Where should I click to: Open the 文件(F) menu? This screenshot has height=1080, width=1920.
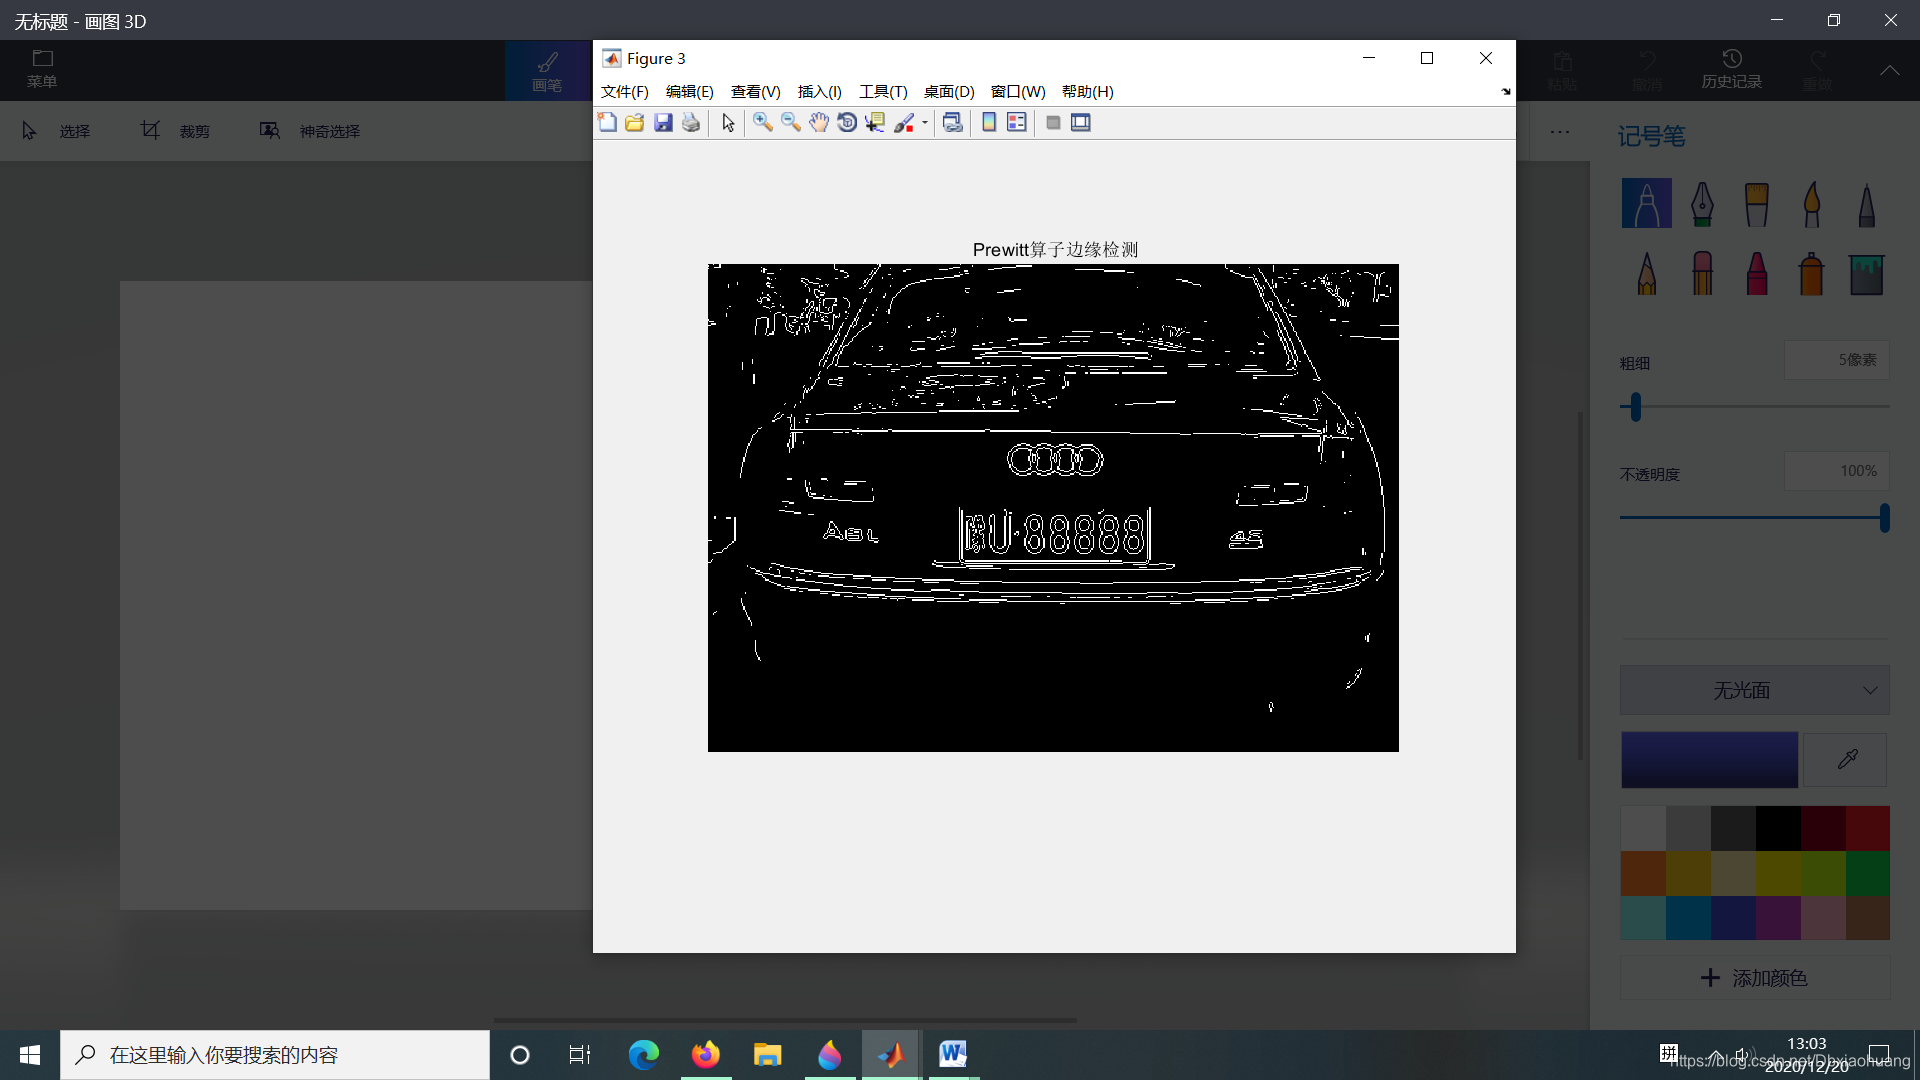pyautogui.click(x=624, y=91)
